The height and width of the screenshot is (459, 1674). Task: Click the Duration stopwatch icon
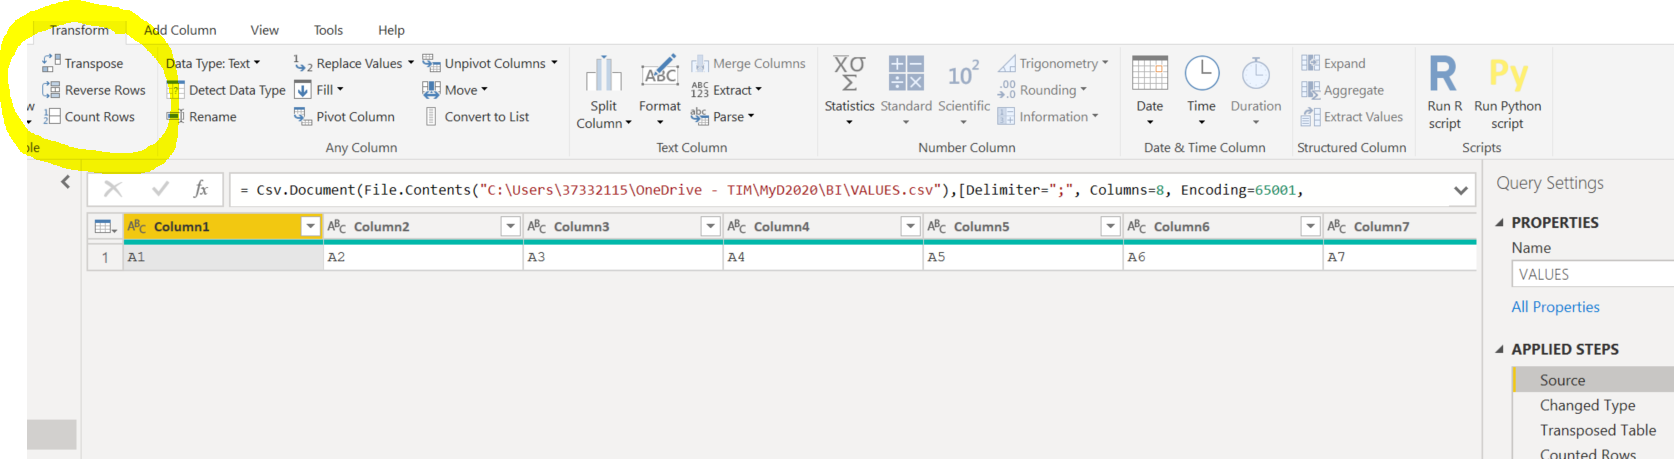1256,74
